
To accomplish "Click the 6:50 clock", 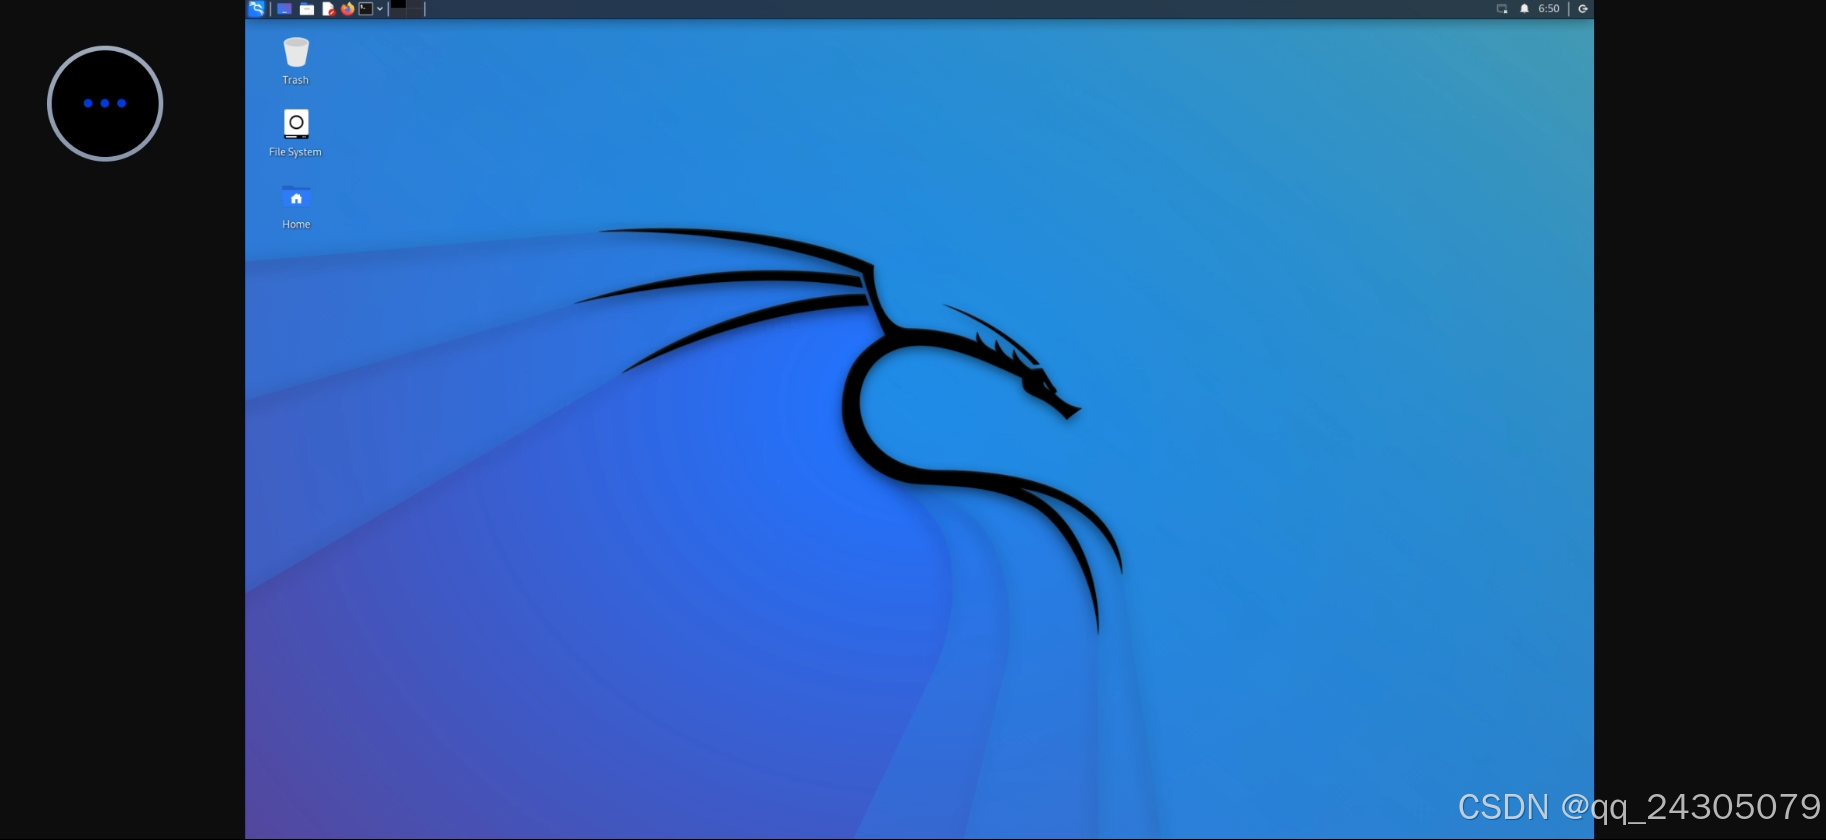I will pyautogui.click(x=1549, y=9).
